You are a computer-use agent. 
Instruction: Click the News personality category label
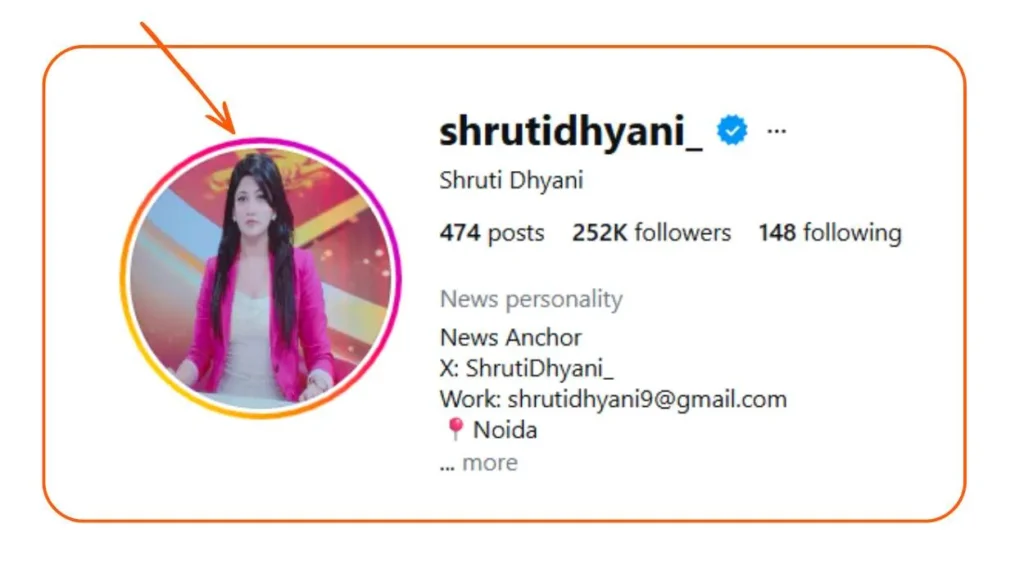tap(531, 299)
